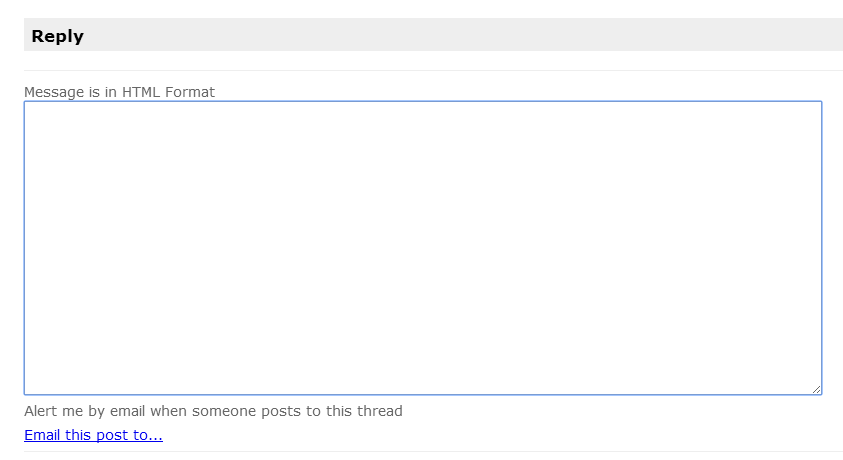
Task: Click the textarea resize handle corner
Action: tap(816, 389)
